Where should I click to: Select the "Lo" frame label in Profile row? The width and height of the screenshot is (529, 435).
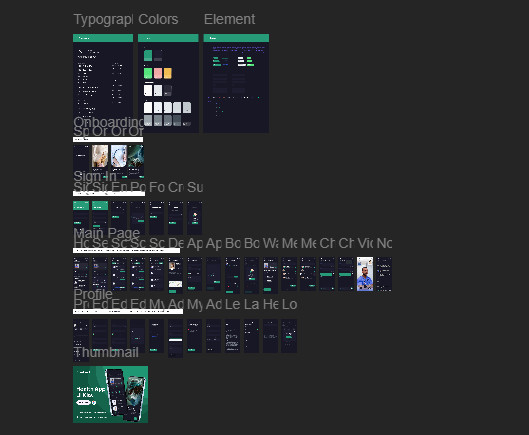[289, 304]
